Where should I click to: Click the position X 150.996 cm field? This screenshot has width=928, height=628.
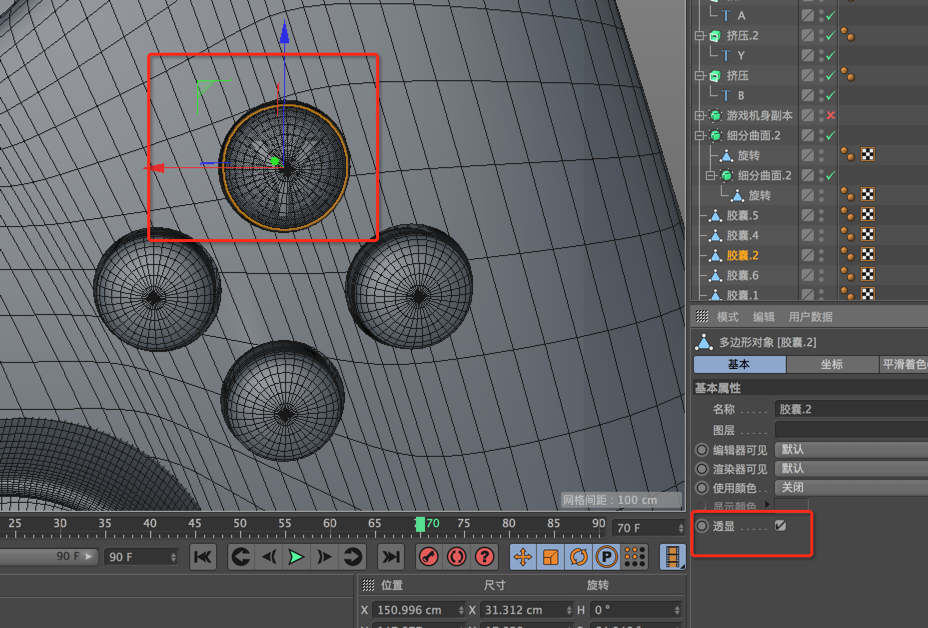pyautogui.click(x=419, y=610)
